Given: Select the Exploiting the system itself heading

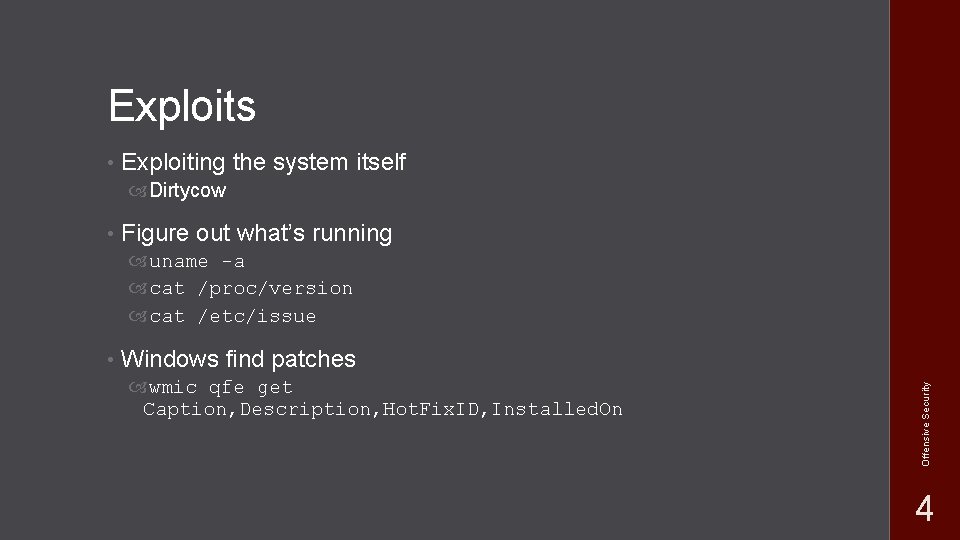Looking at the screenshot, I should point(263,162).
